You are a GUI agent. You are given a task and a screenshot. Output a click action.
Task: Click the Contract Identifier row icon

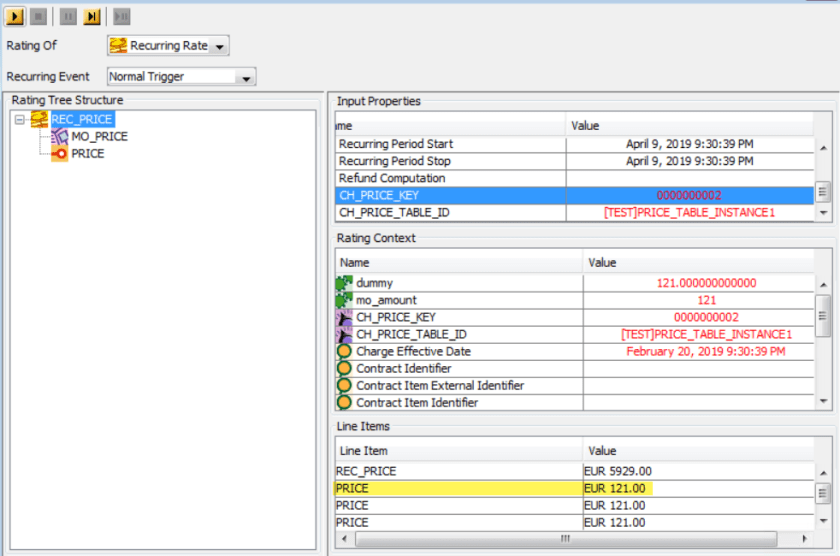pyautogui.click(x=345, y=368)
